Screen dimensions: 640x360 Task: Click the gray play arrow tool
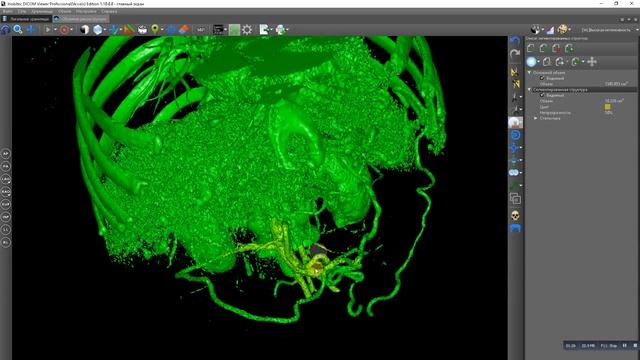click(x=48, y=29)
